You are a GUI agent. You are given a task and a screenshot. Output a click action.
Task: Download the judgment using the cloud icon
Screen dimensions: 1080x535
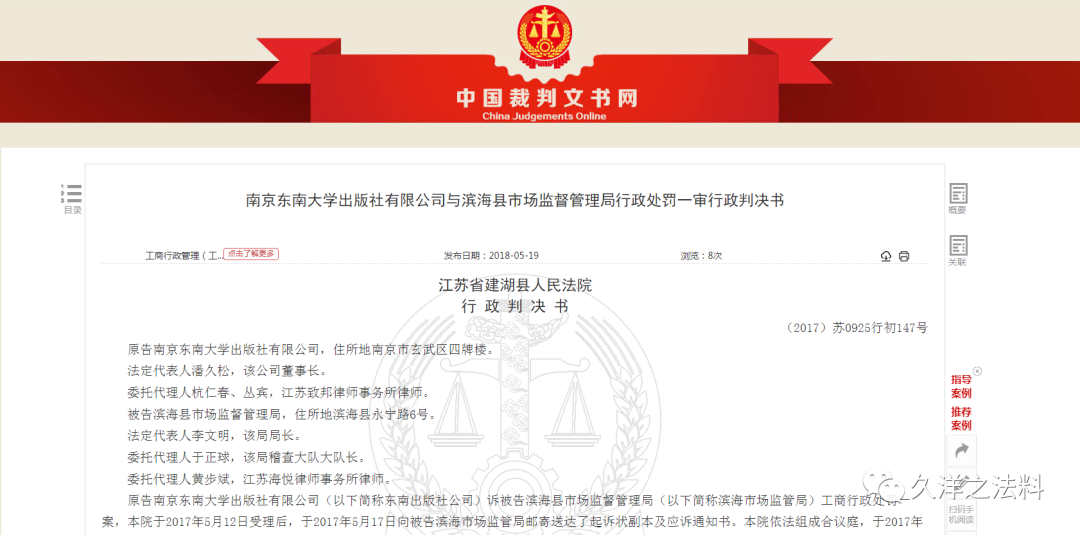886,256
